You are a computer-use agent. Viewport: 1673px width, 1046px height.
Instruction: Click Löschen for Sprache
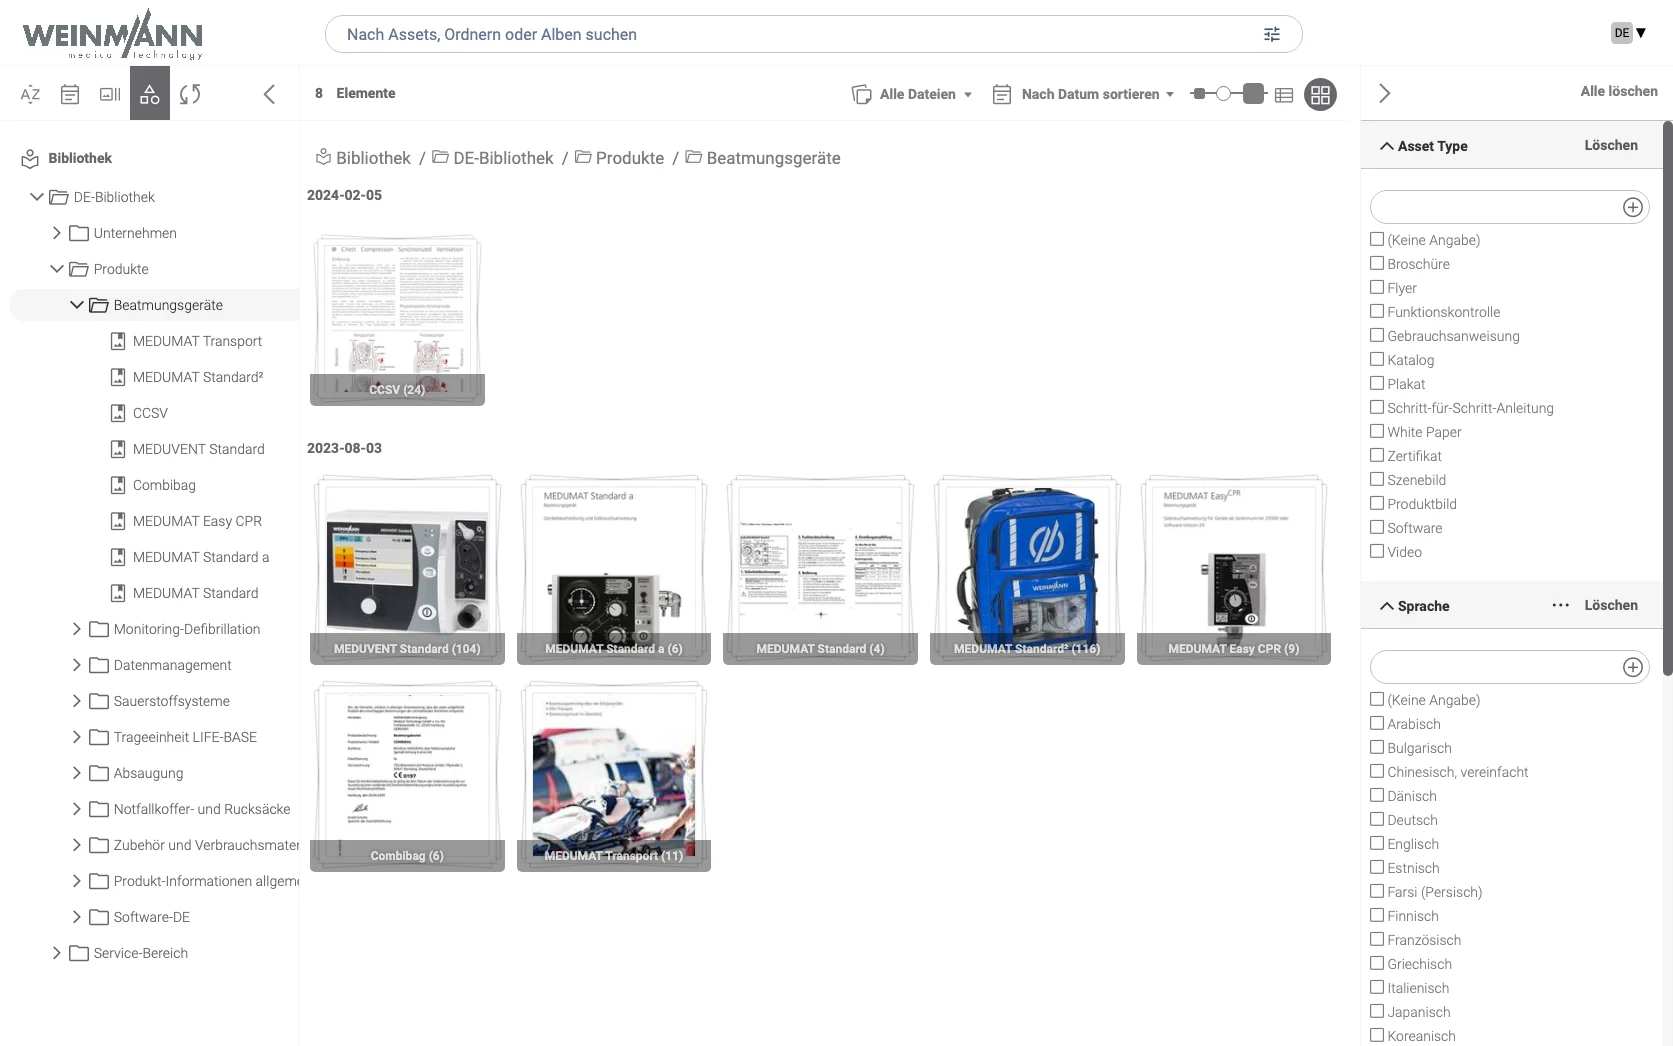coord(1611,605)
